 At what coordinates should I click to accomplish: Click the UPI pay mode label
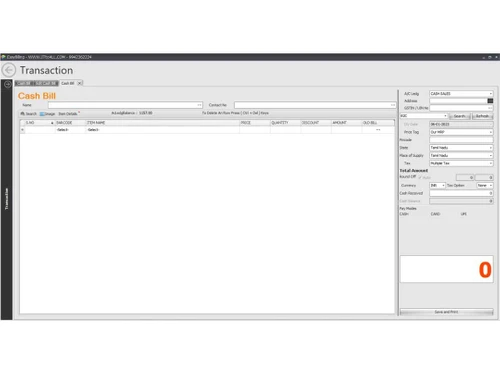pos(464,214)
